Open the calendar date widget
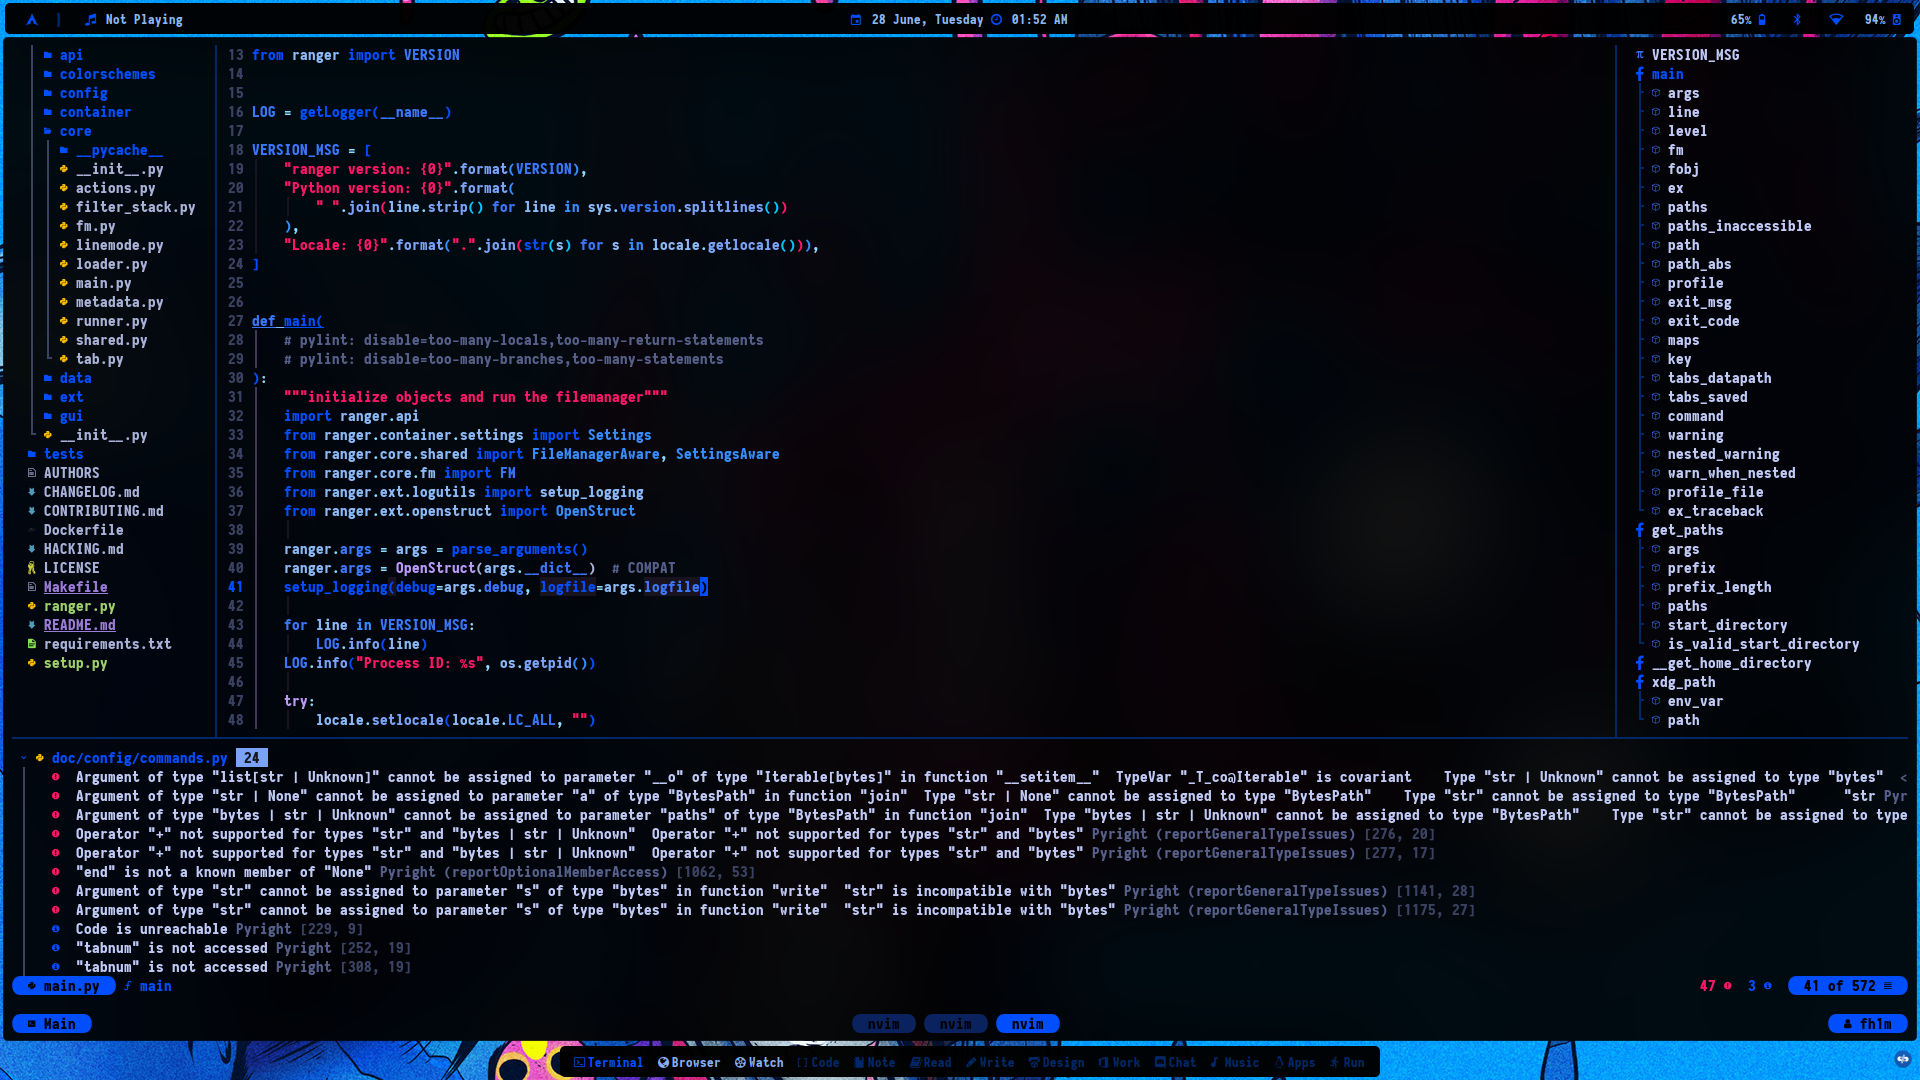Screen dimensions: 1920x1080 pos(917,19)
